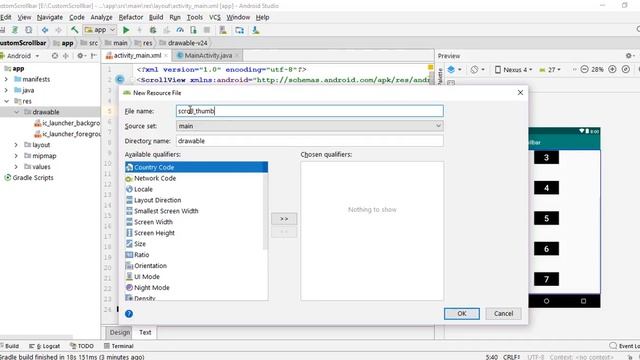The height and width of the screenshot is (360, 640).
Task: Select UI Mode qualifier
Action: 196,277
